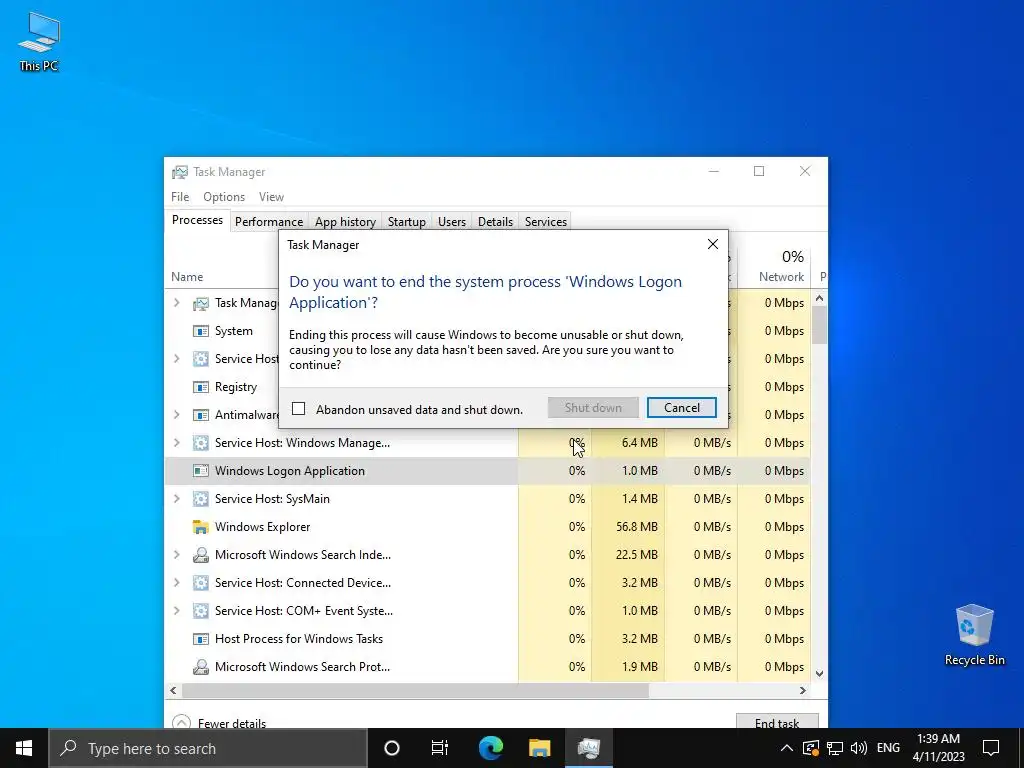Switch to the Services tab

tap(545, 221)
